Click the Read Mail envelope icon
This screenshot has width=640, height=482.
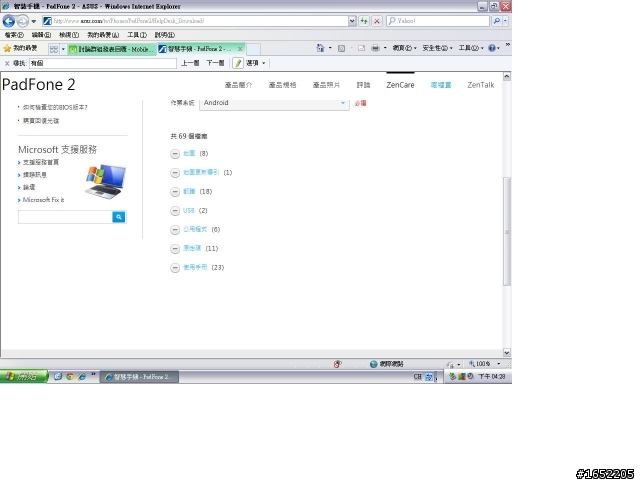tap(361, 49)
